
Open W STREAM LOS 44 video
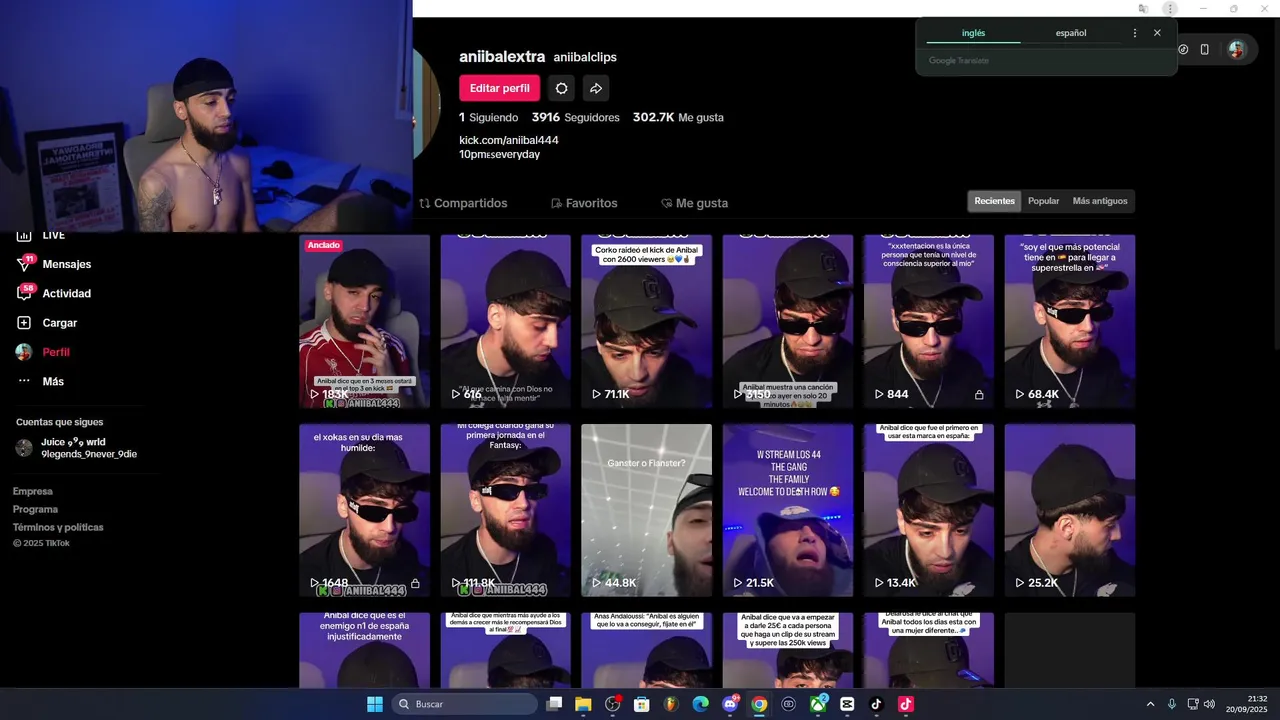pos(788,510)
